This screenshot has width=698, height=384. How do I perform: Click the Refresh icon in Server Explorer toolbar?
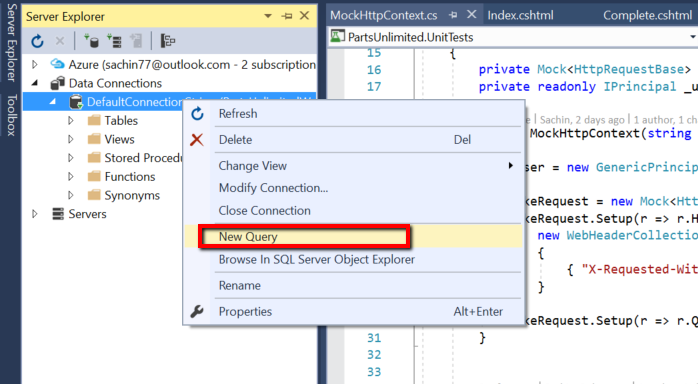click(x=37, y=41)
